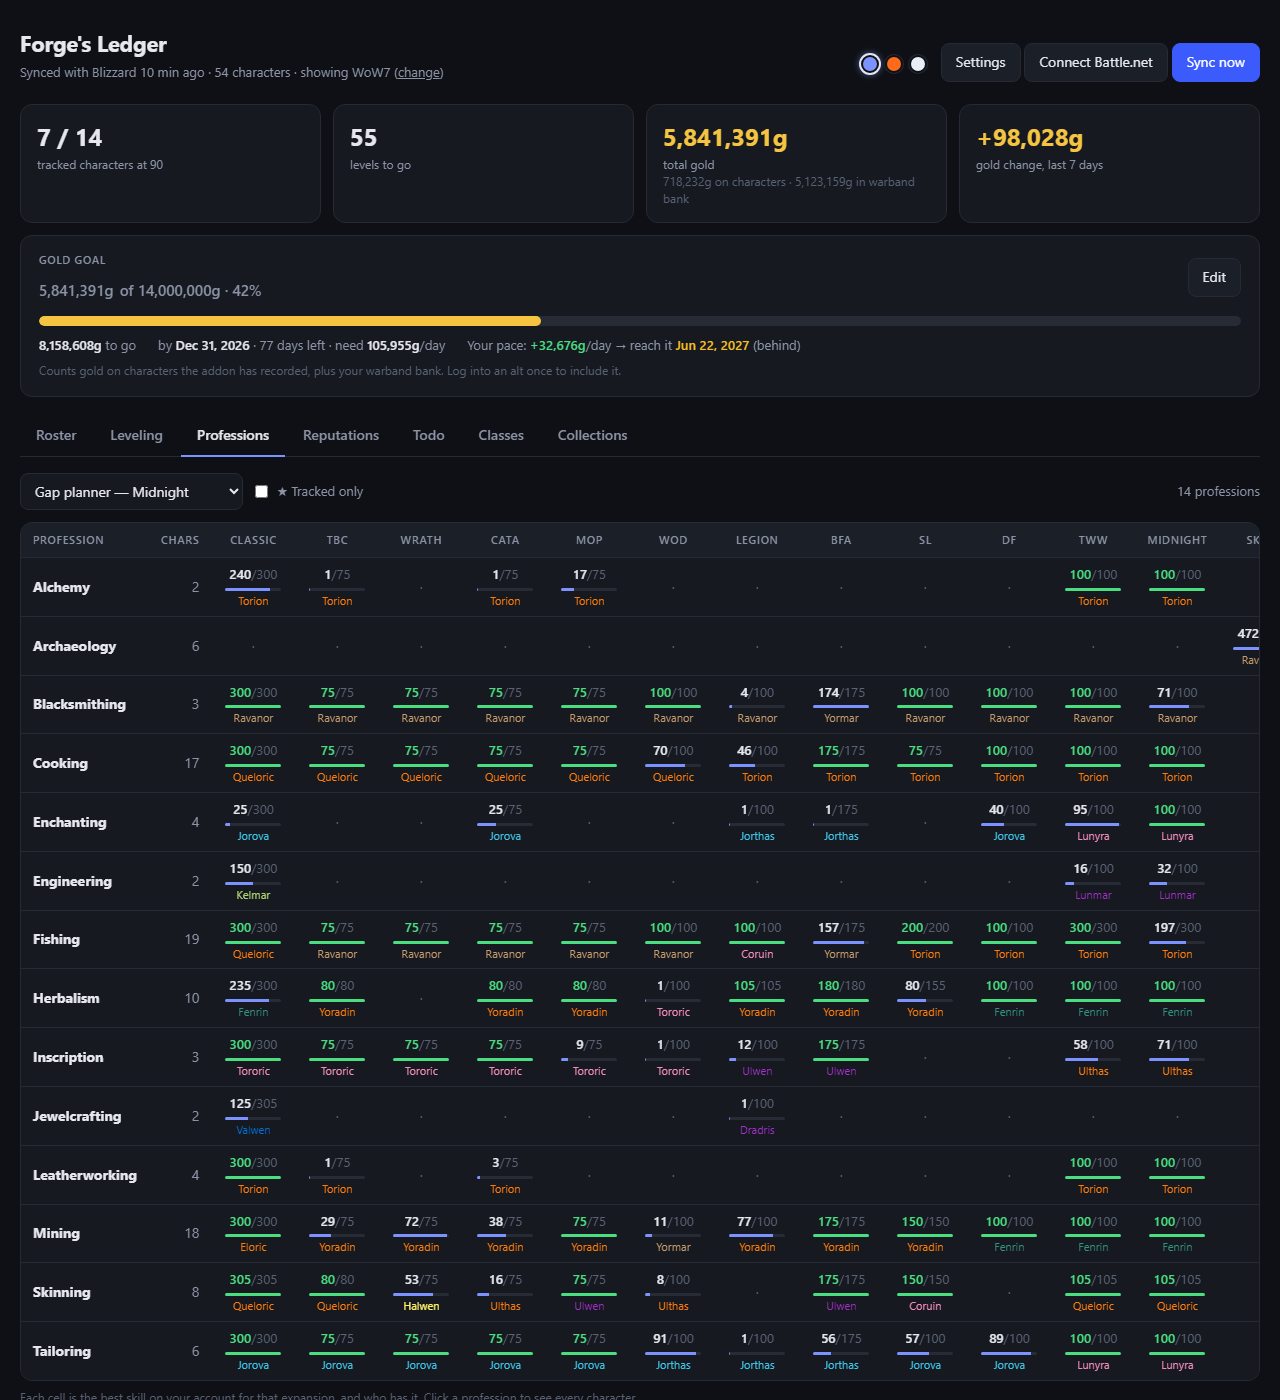1280x1400 pixels.
Task: Open the Collections tab
Action: pos(592,435)
